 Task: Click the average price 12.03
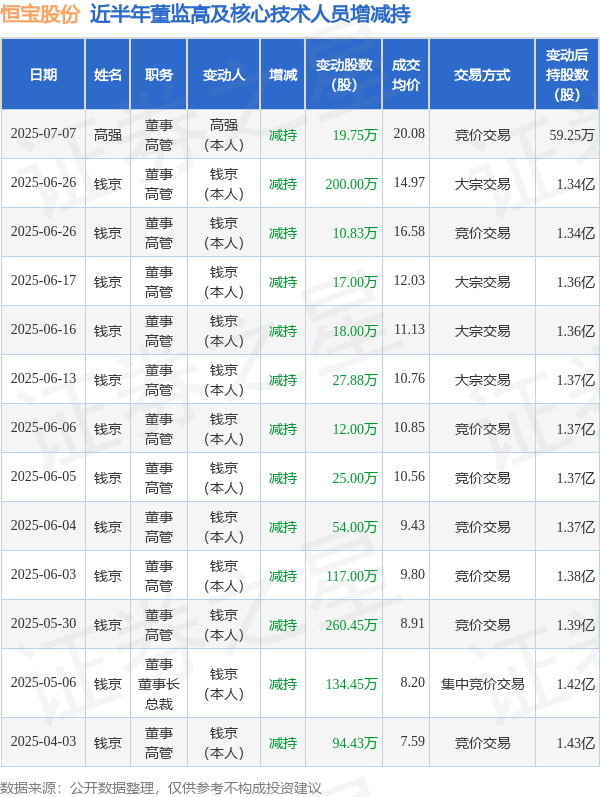coord(409,280)
